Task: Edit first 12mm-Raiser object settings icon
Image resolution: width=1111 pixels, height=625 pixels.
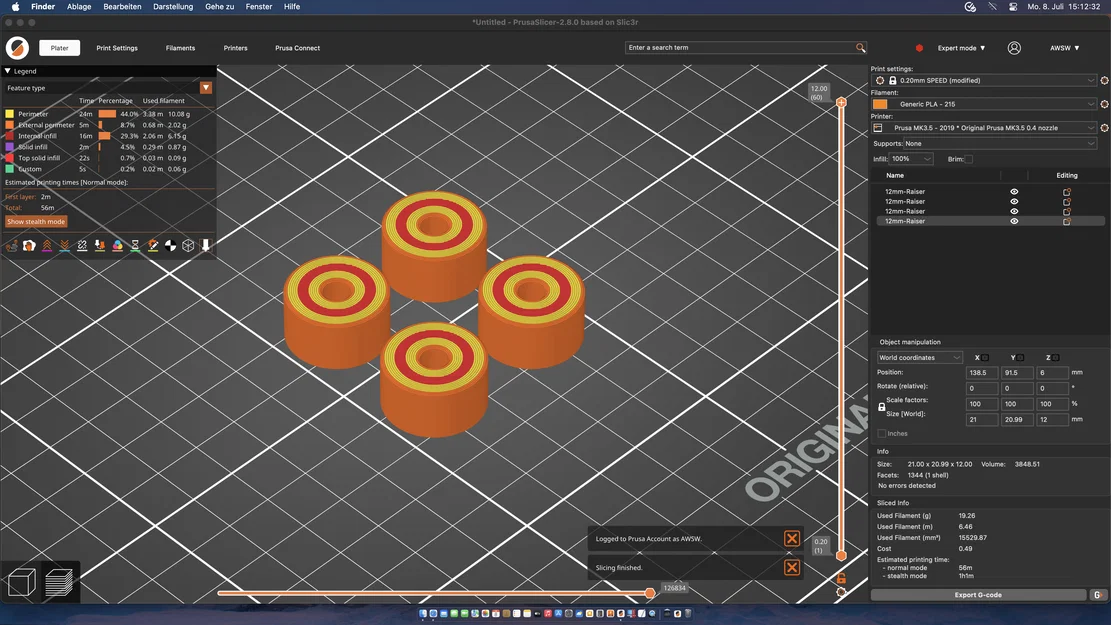Action: 1066,192
